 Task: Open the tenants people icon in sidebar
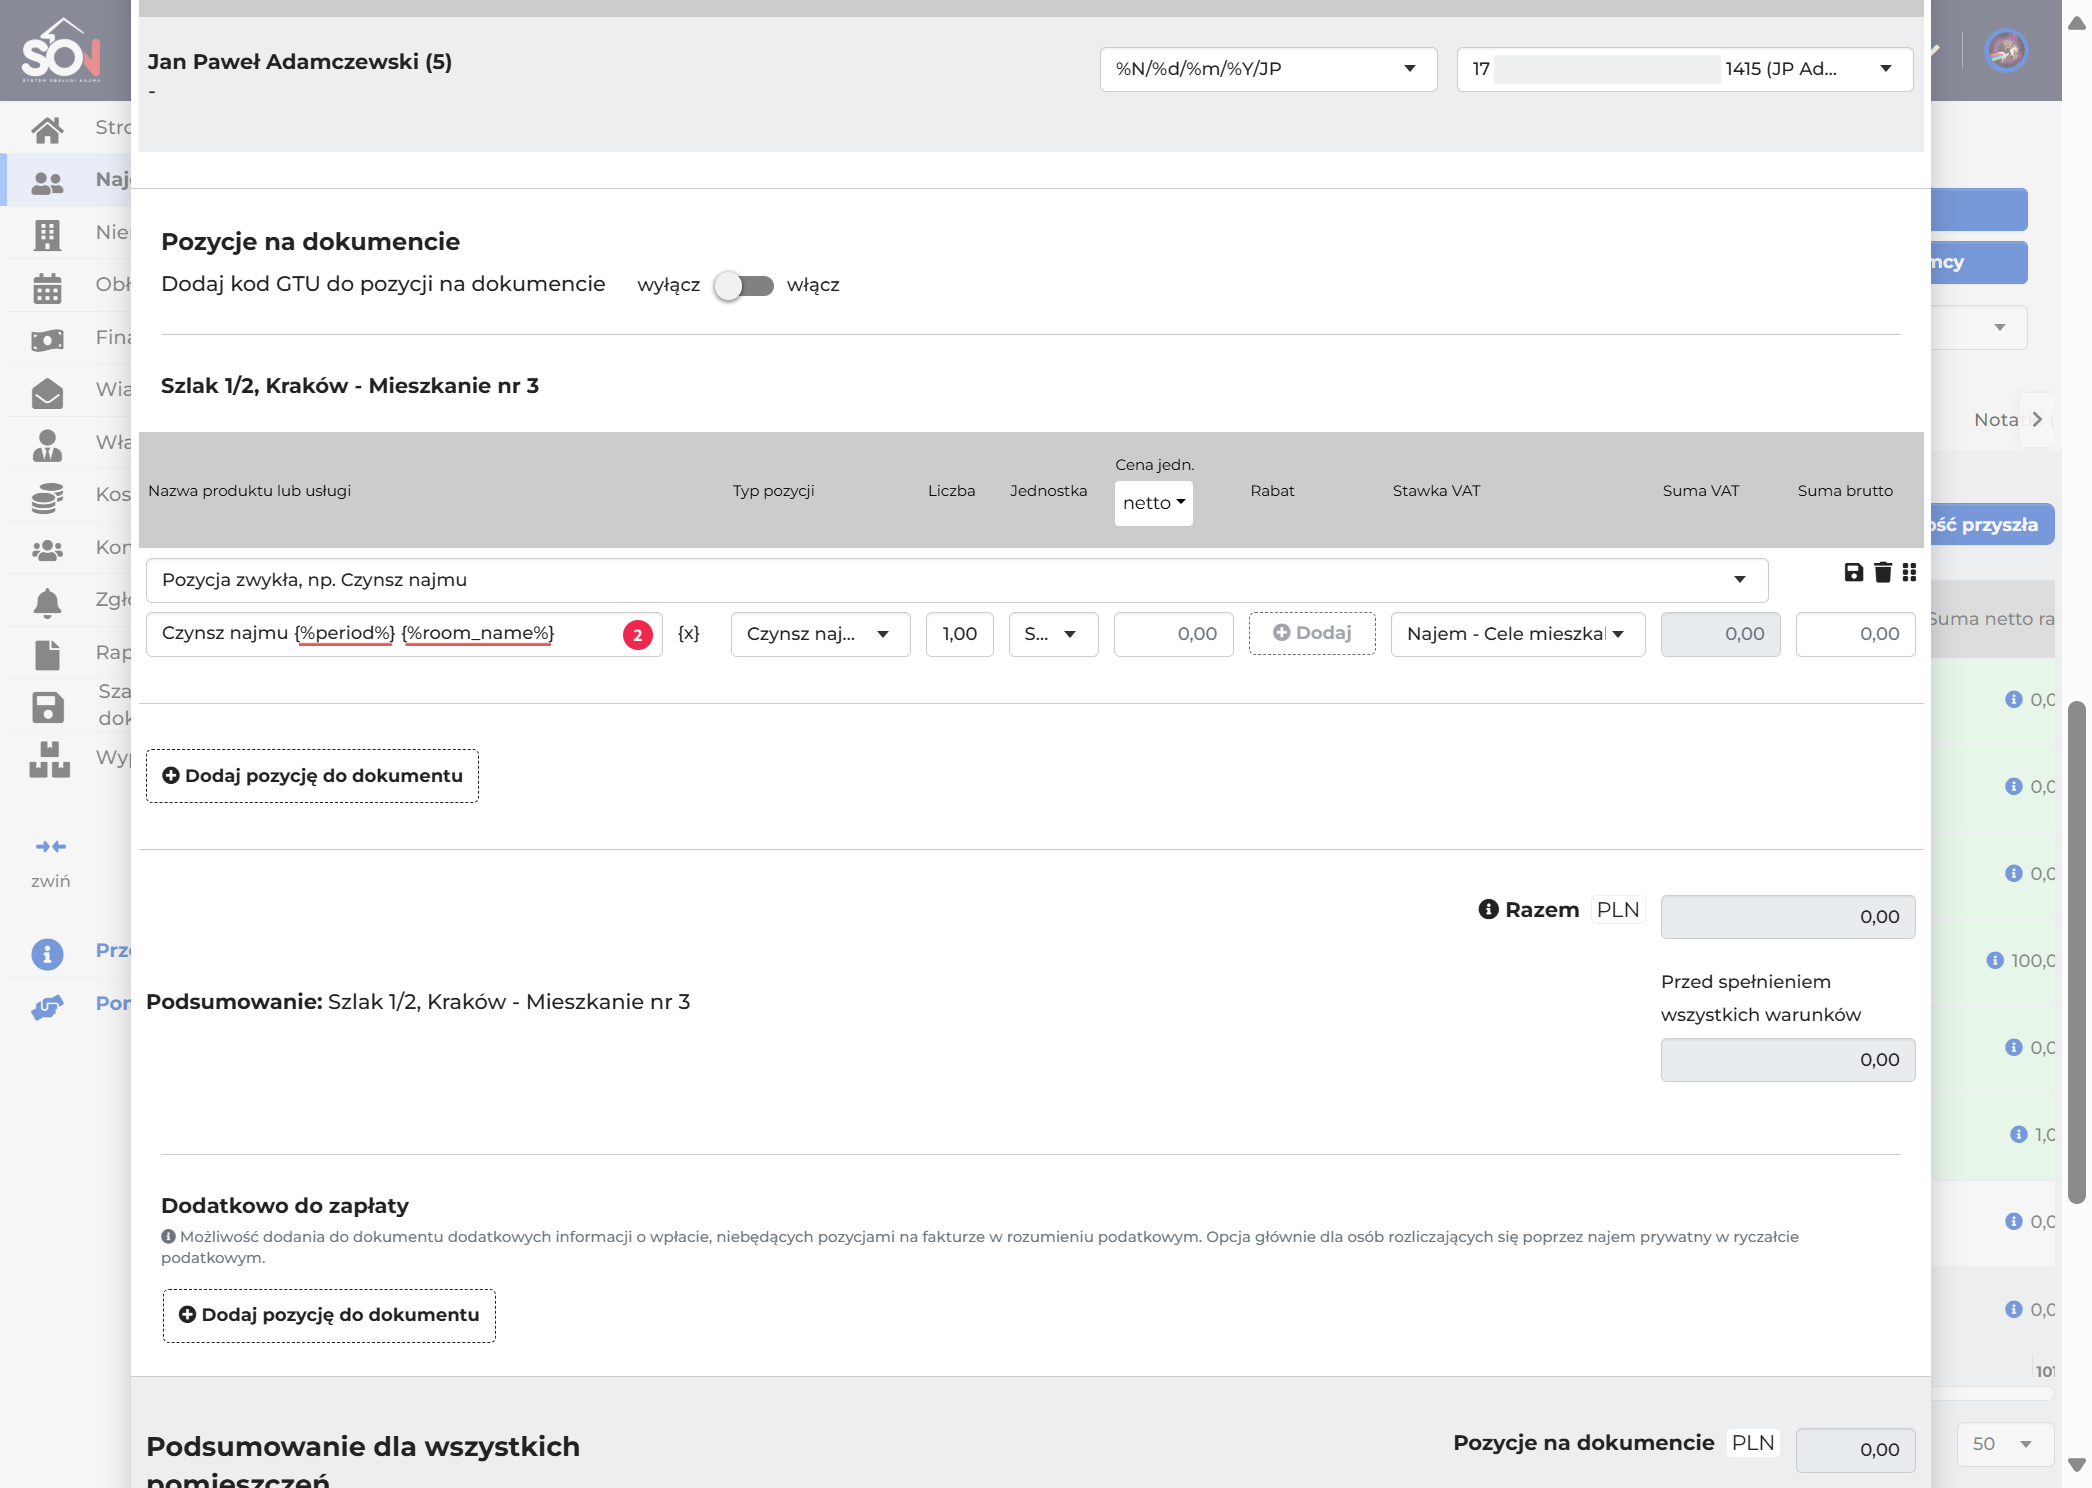point(47,182)
